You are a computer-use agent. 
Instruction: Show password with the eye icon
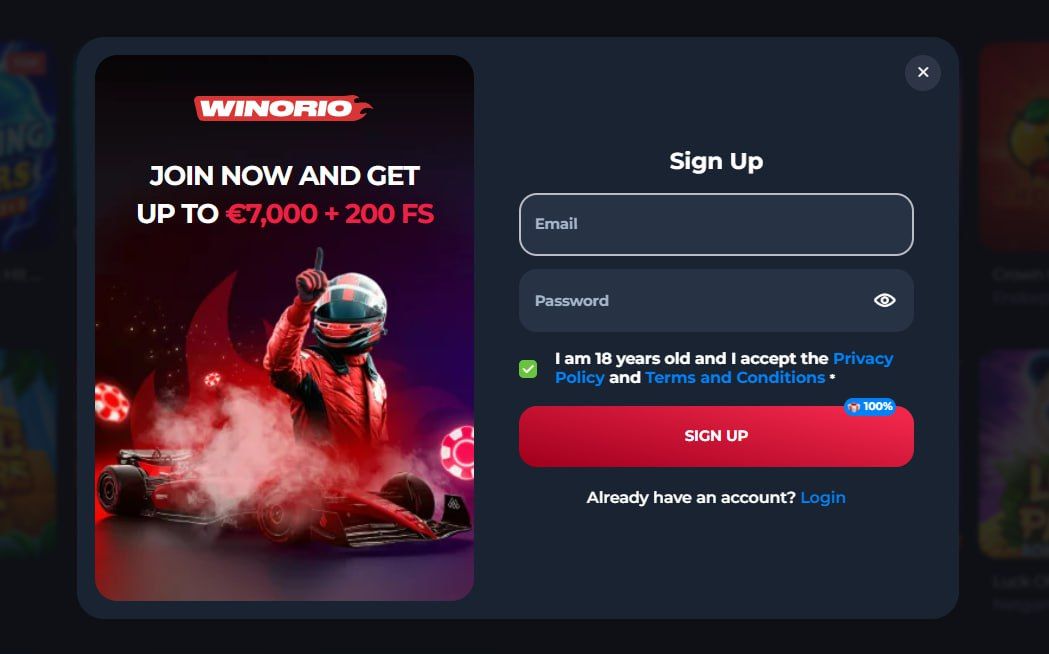pos(884,300)
